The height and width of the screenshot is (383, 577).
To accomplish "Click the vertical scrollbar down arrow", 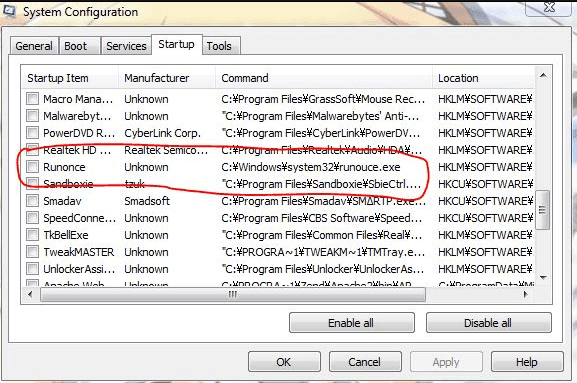I will click(543, 277).
